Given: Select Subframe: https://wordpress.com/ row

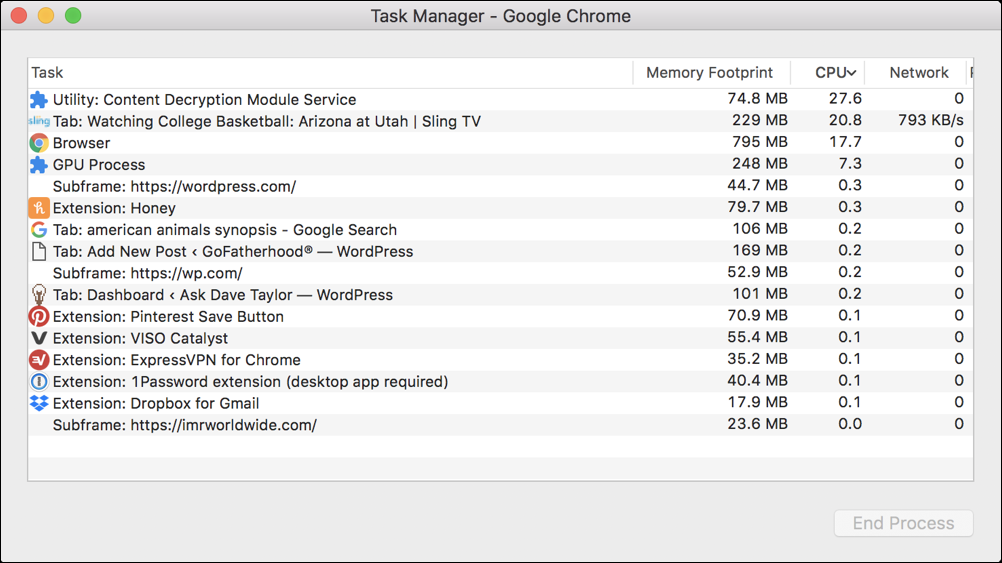Looking at the screenshot, I should coord(500,187).
